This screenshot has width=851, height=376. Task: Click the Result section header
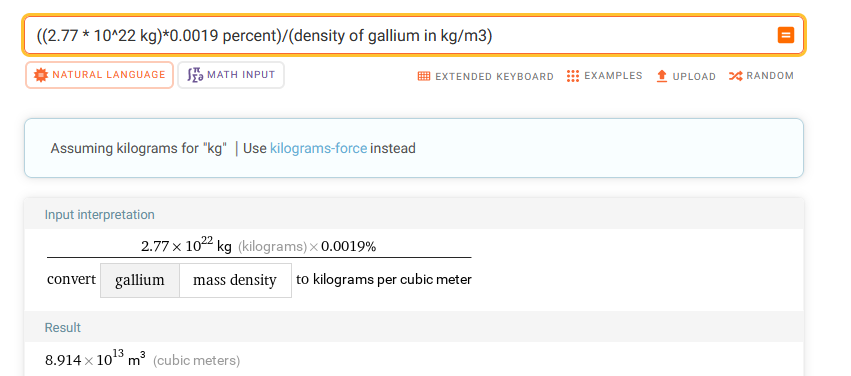[62, 328]
